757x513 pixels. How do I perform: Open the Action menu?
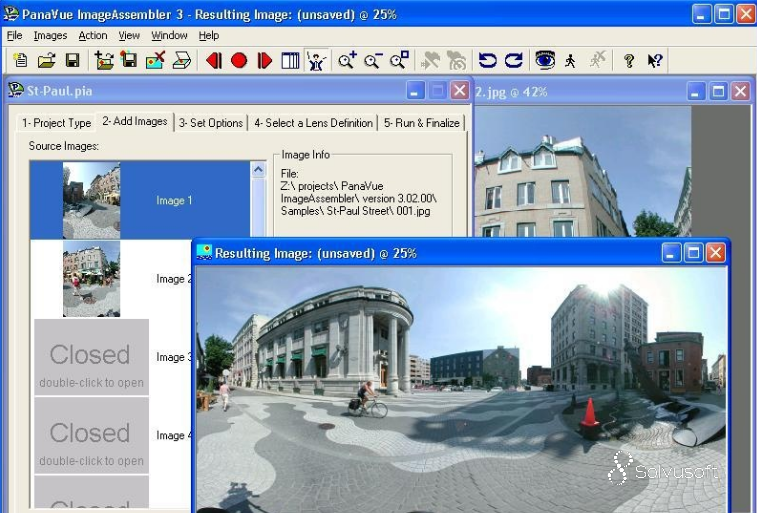[93, 36]
